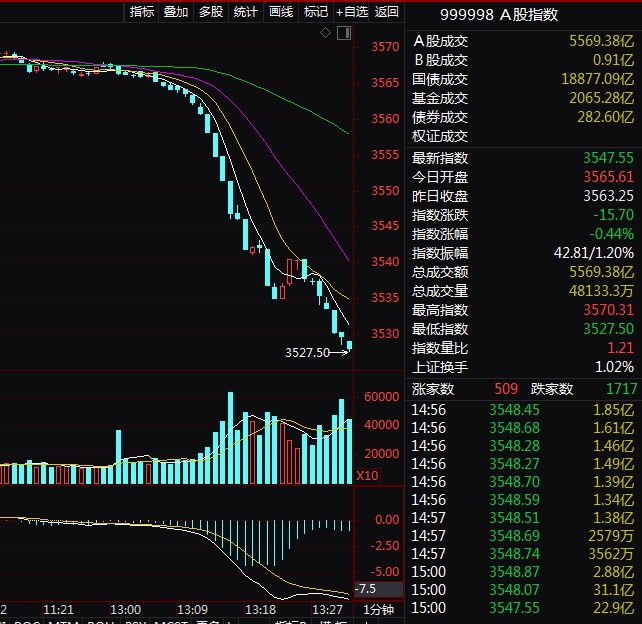Click 昨日收盘 value 3563.25
Viewport: 642px width, 624px height.
point(608,196)
